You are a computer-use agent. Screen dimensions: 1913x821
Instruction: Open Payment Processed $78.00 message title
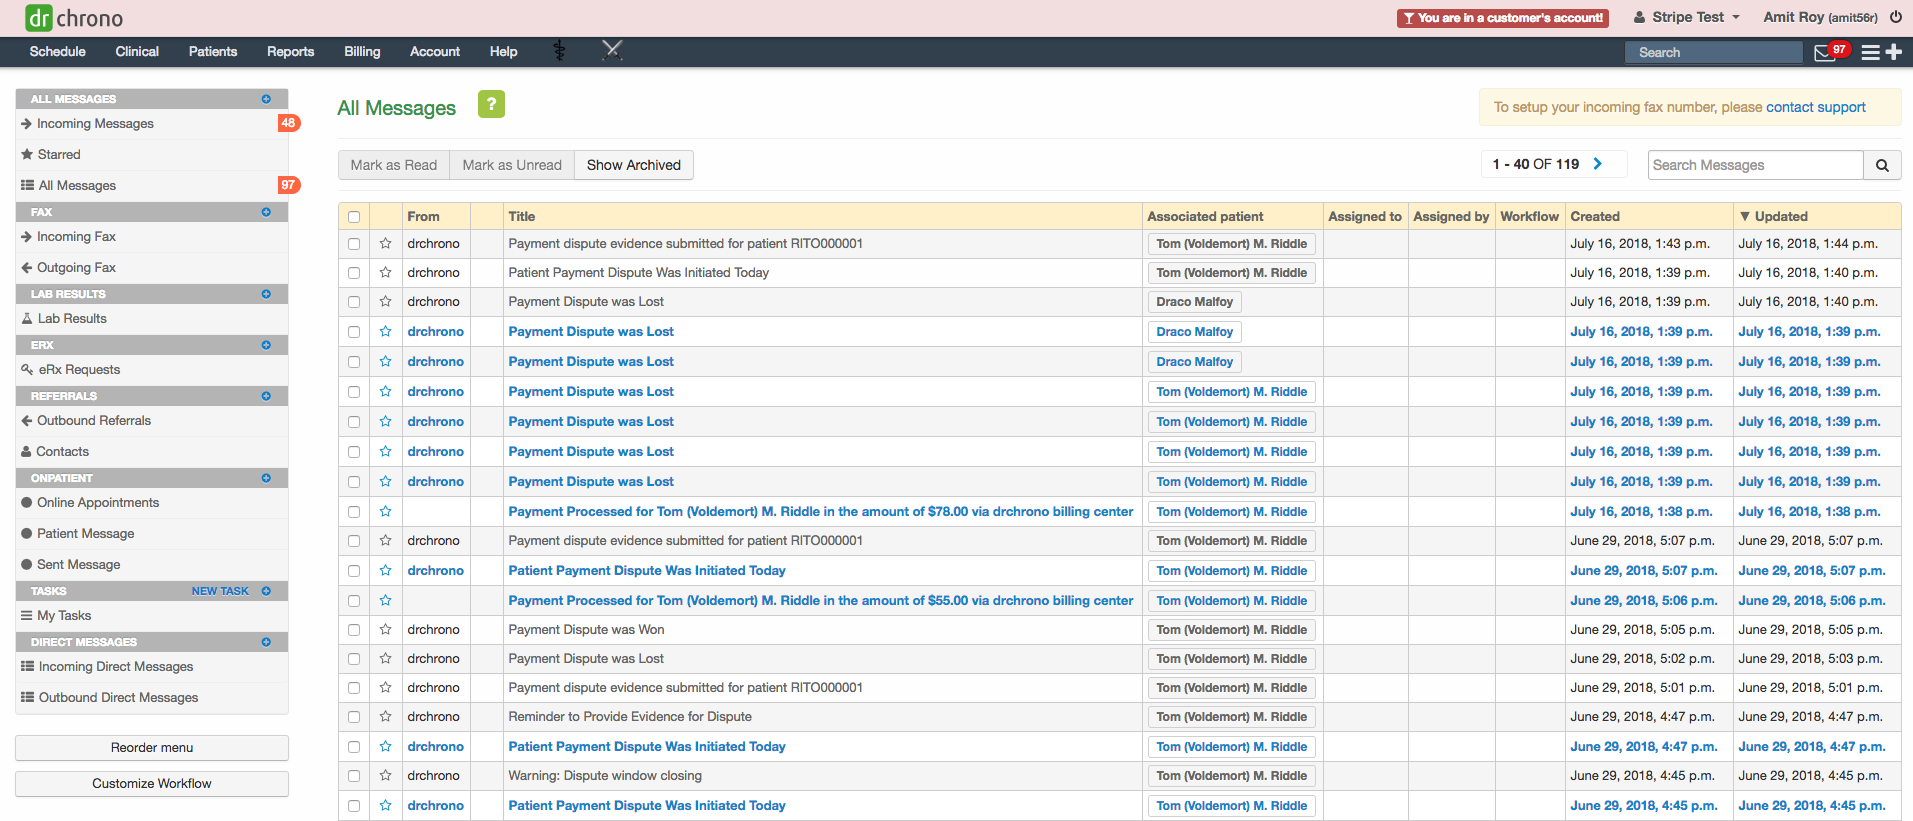[x=821, y=511]
